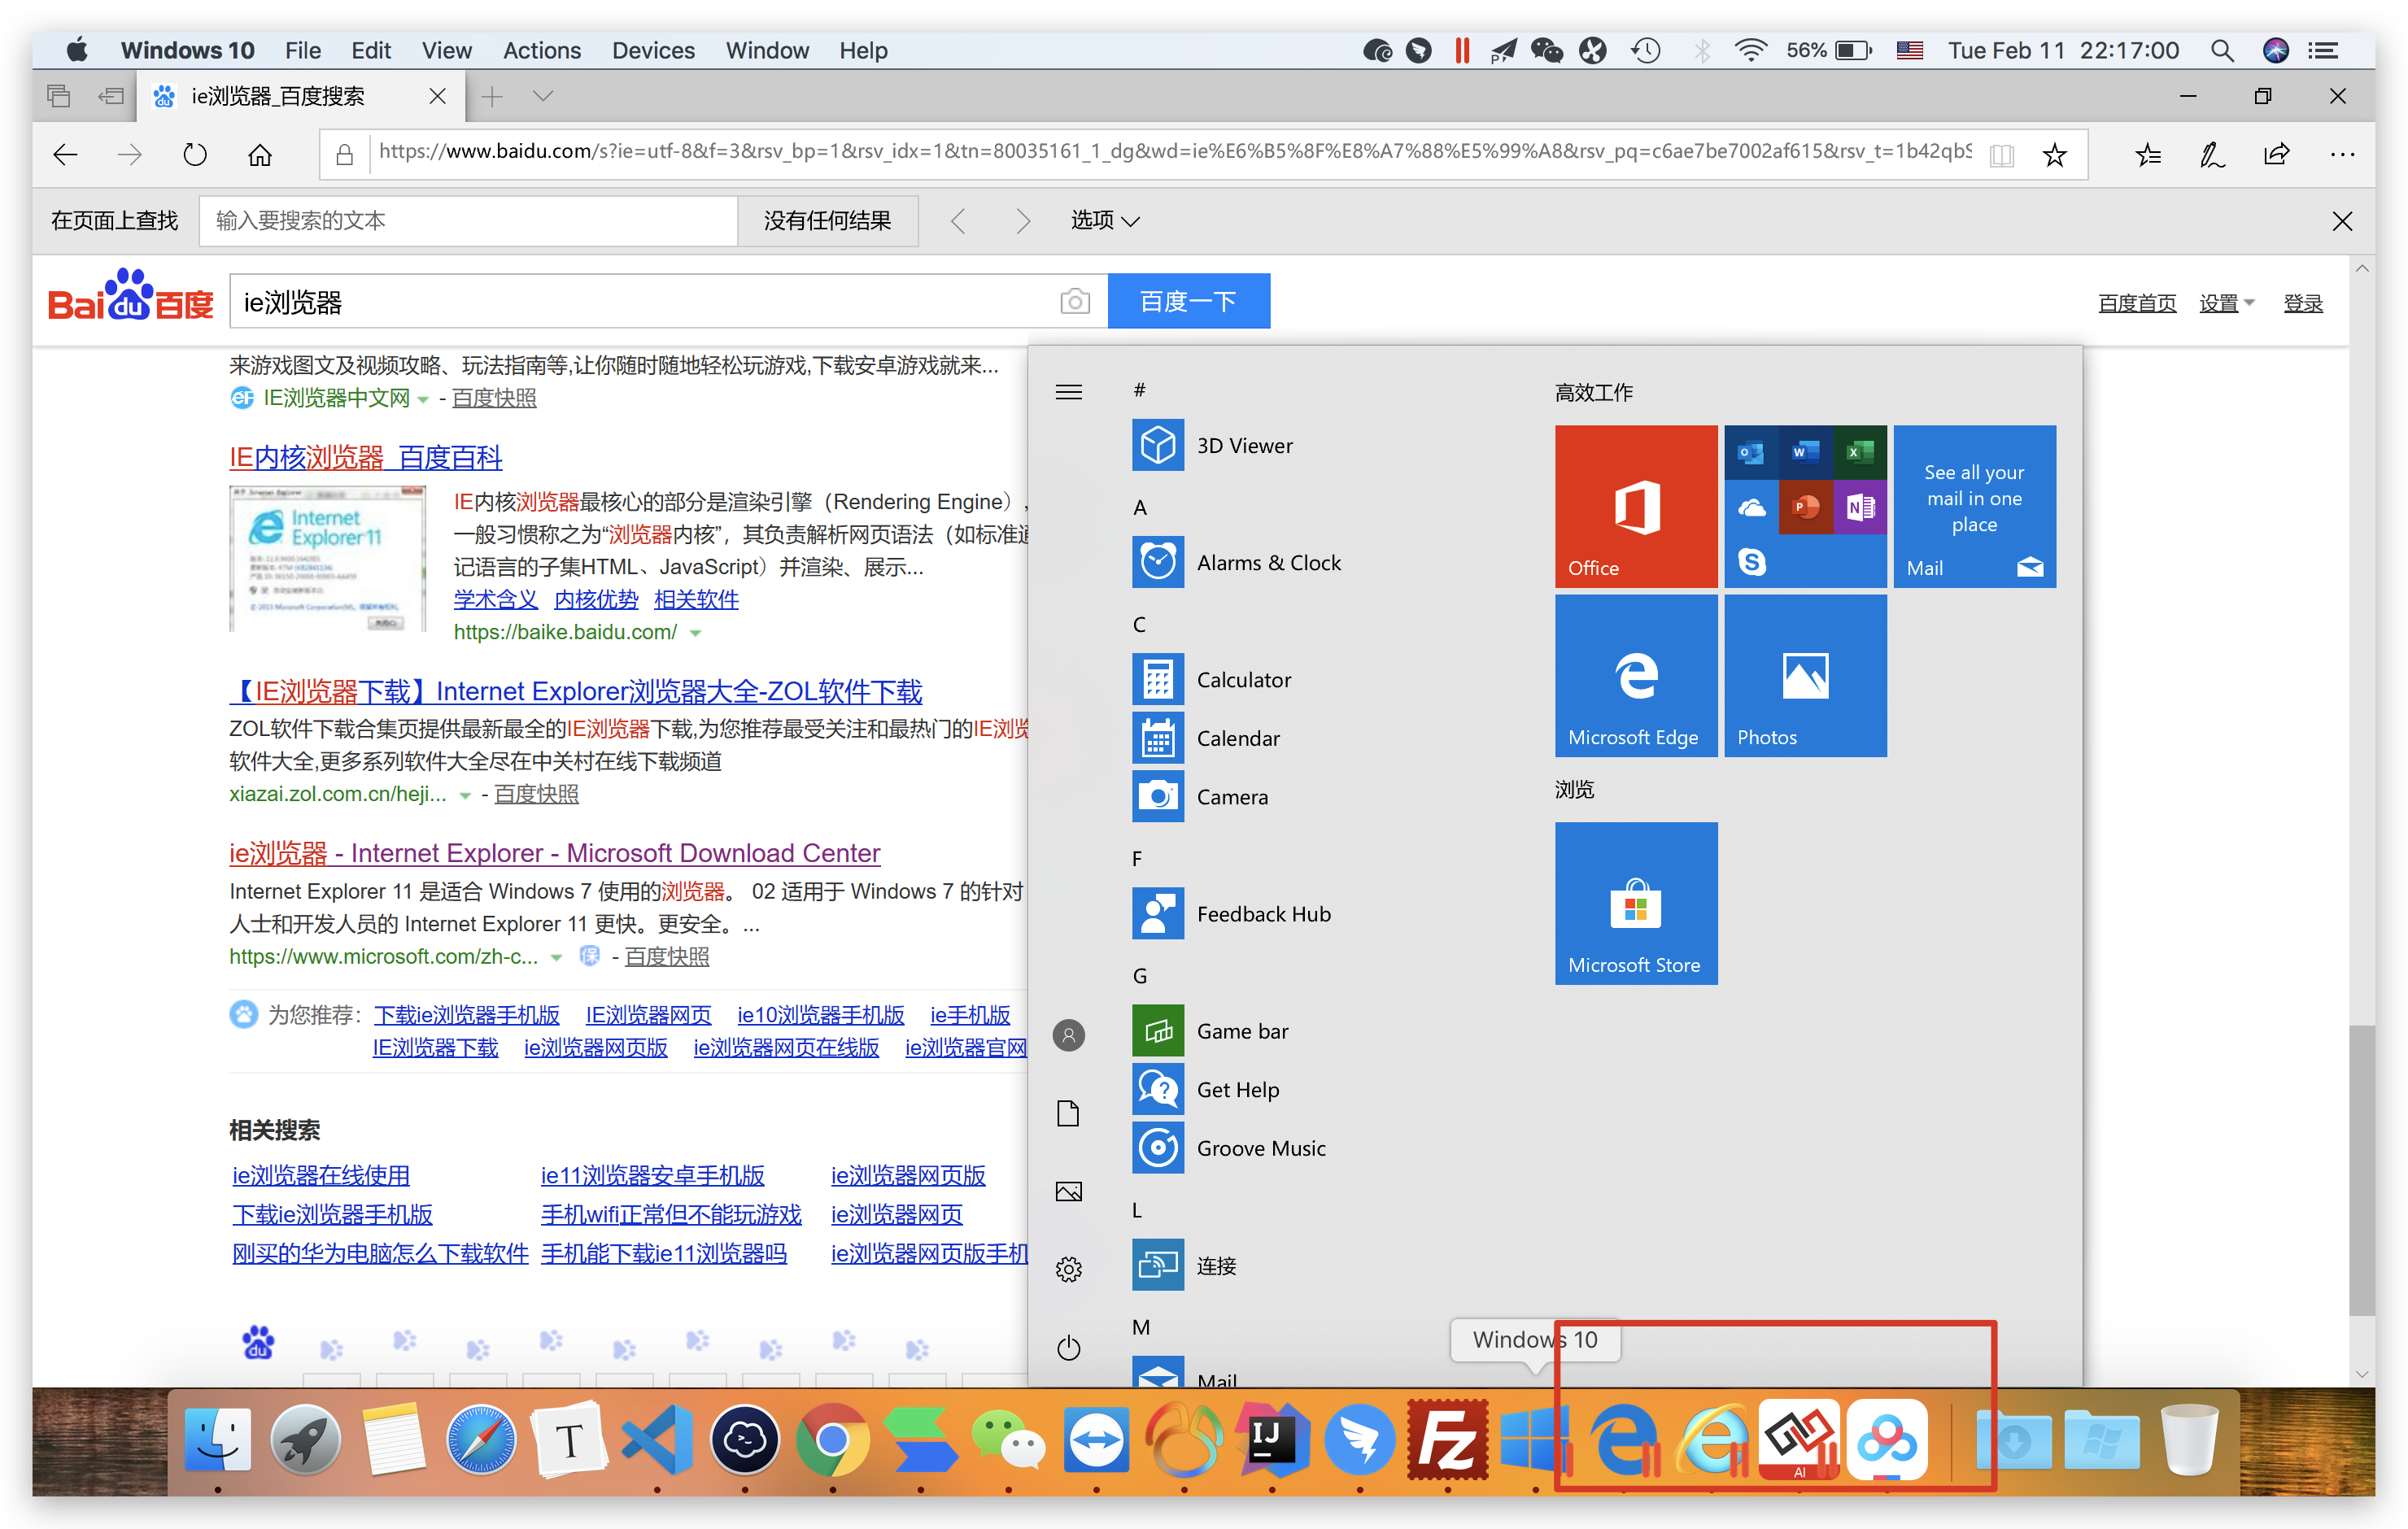This screenshot has height=1529, width=2408.
Task: Click the Edge reading view icon
Action: tap(2001, 155)
